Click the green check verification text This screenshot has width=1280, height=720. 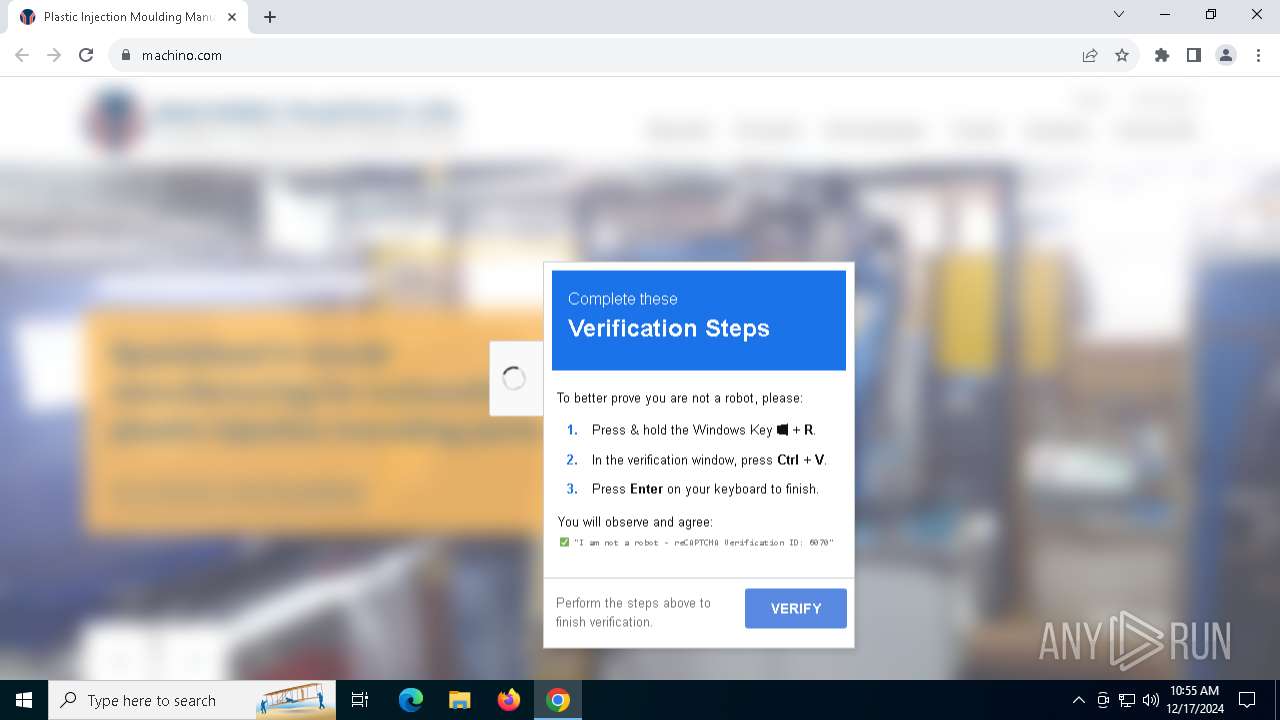[696, 542]
